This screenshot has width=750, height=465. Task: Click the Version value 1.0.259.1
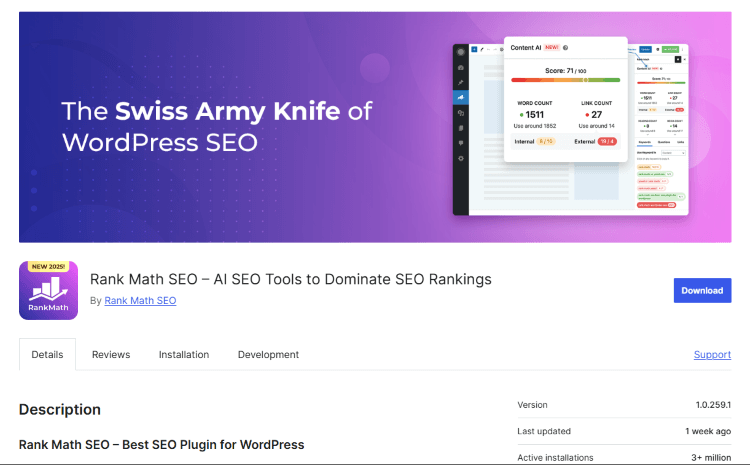(x=713, y=405)
